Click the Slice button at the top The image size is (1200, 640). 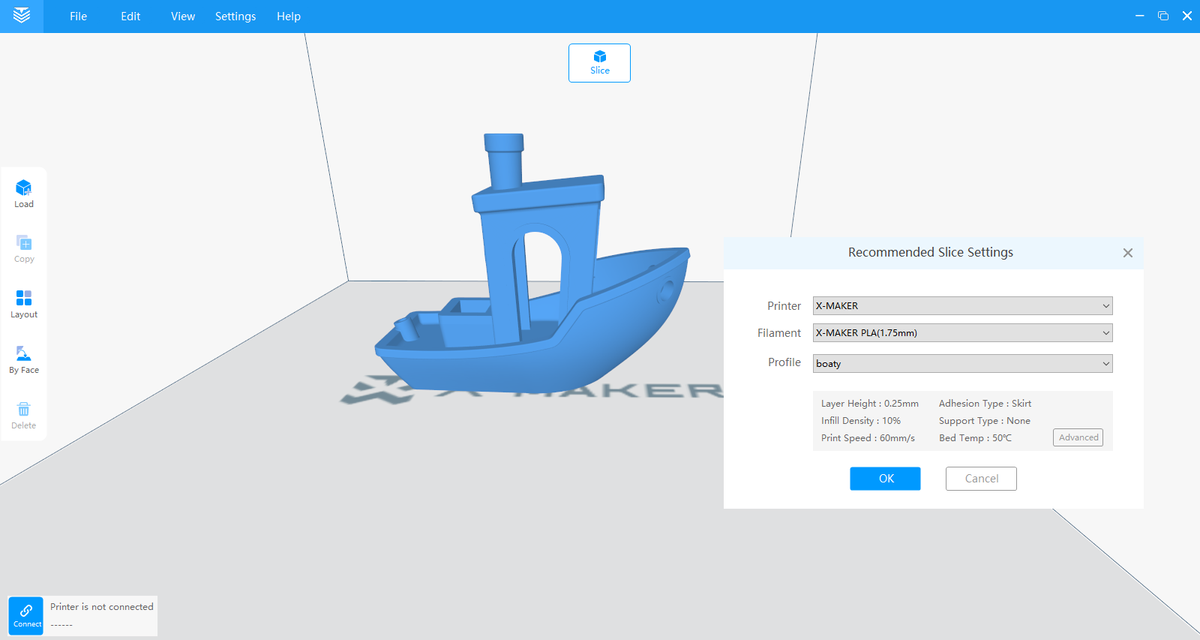coord(599,62)
